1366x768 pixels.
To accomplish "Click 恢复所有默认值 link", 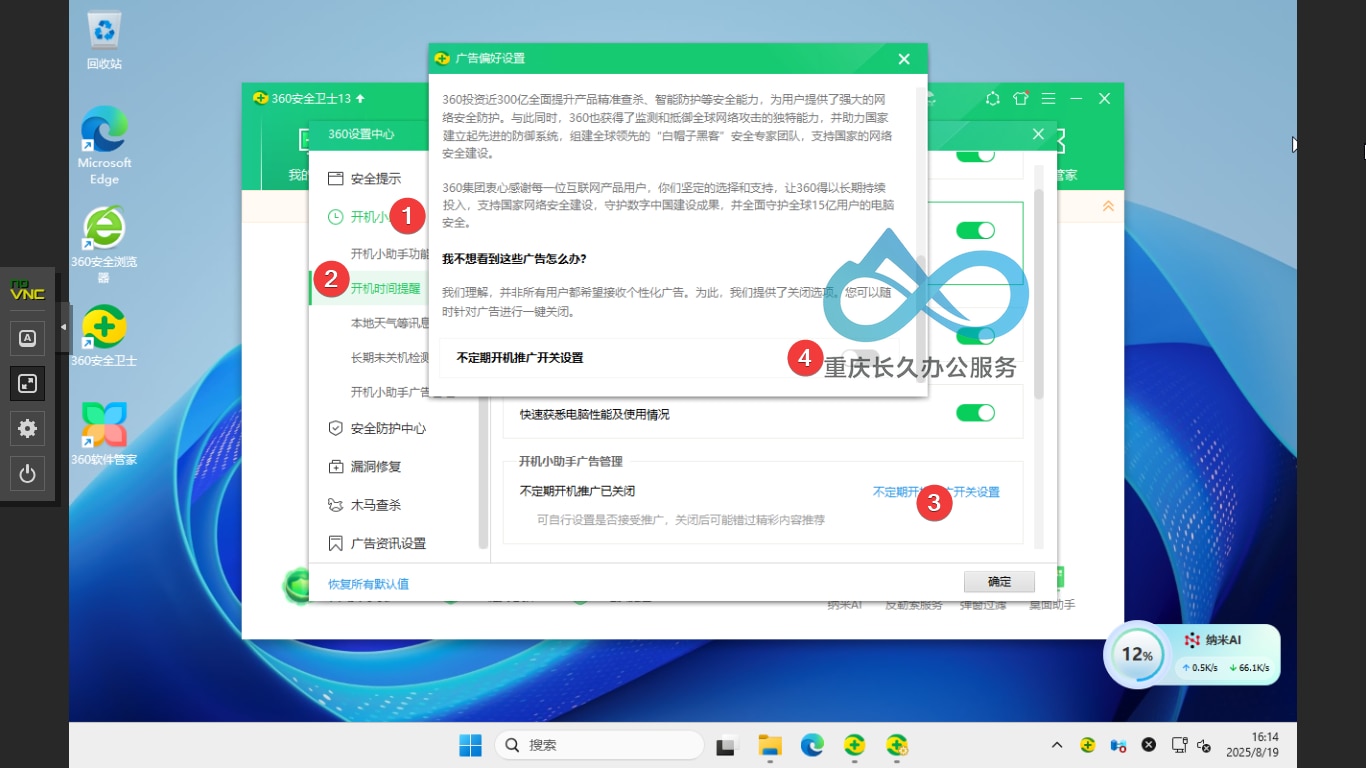I will pyautogui.click(x=368, y=584).
